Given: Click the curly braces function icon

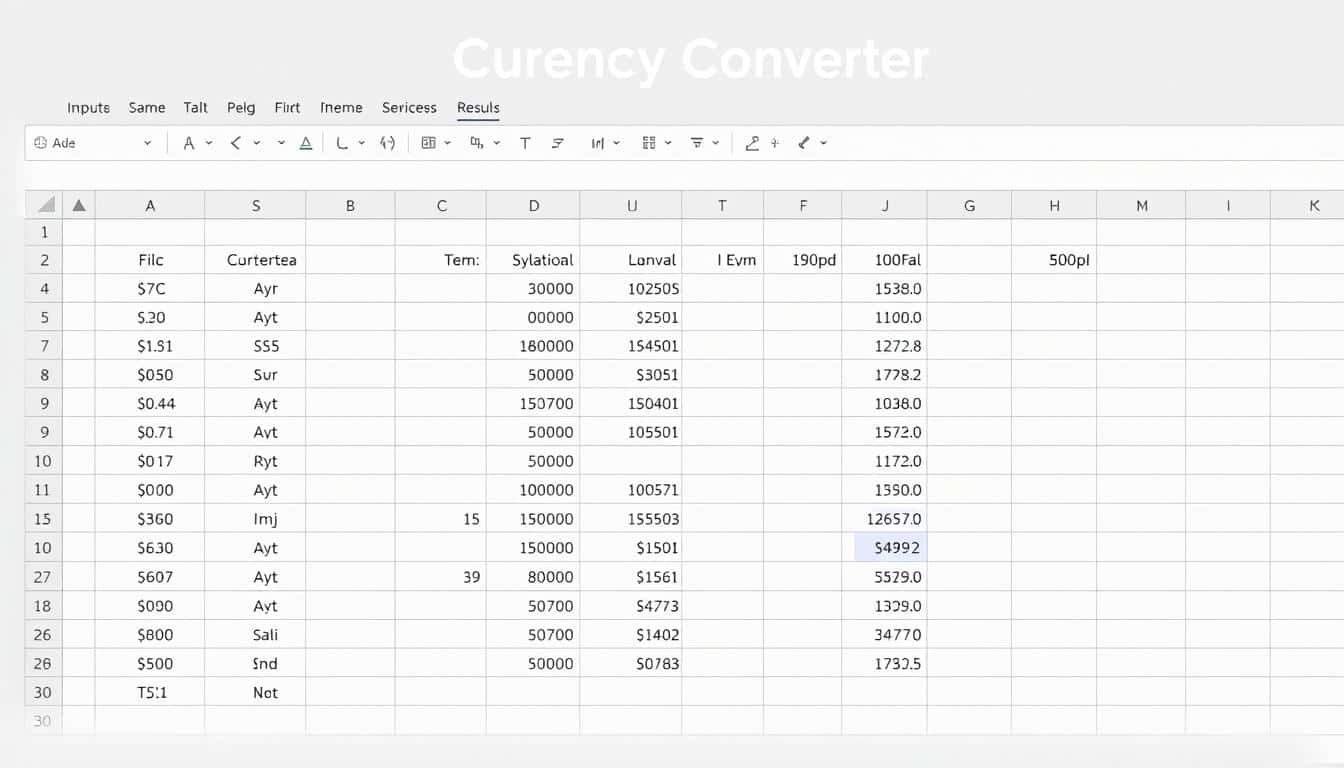Looking at the screenshot, I should (x=388, y=143).
